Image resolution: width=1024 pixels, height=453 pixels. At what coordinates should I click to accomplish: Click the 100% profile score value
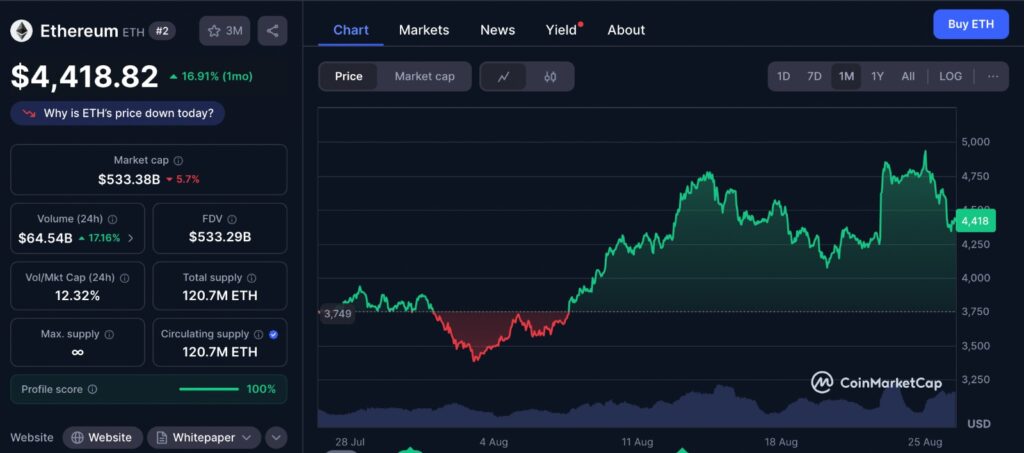click(261, 389)
